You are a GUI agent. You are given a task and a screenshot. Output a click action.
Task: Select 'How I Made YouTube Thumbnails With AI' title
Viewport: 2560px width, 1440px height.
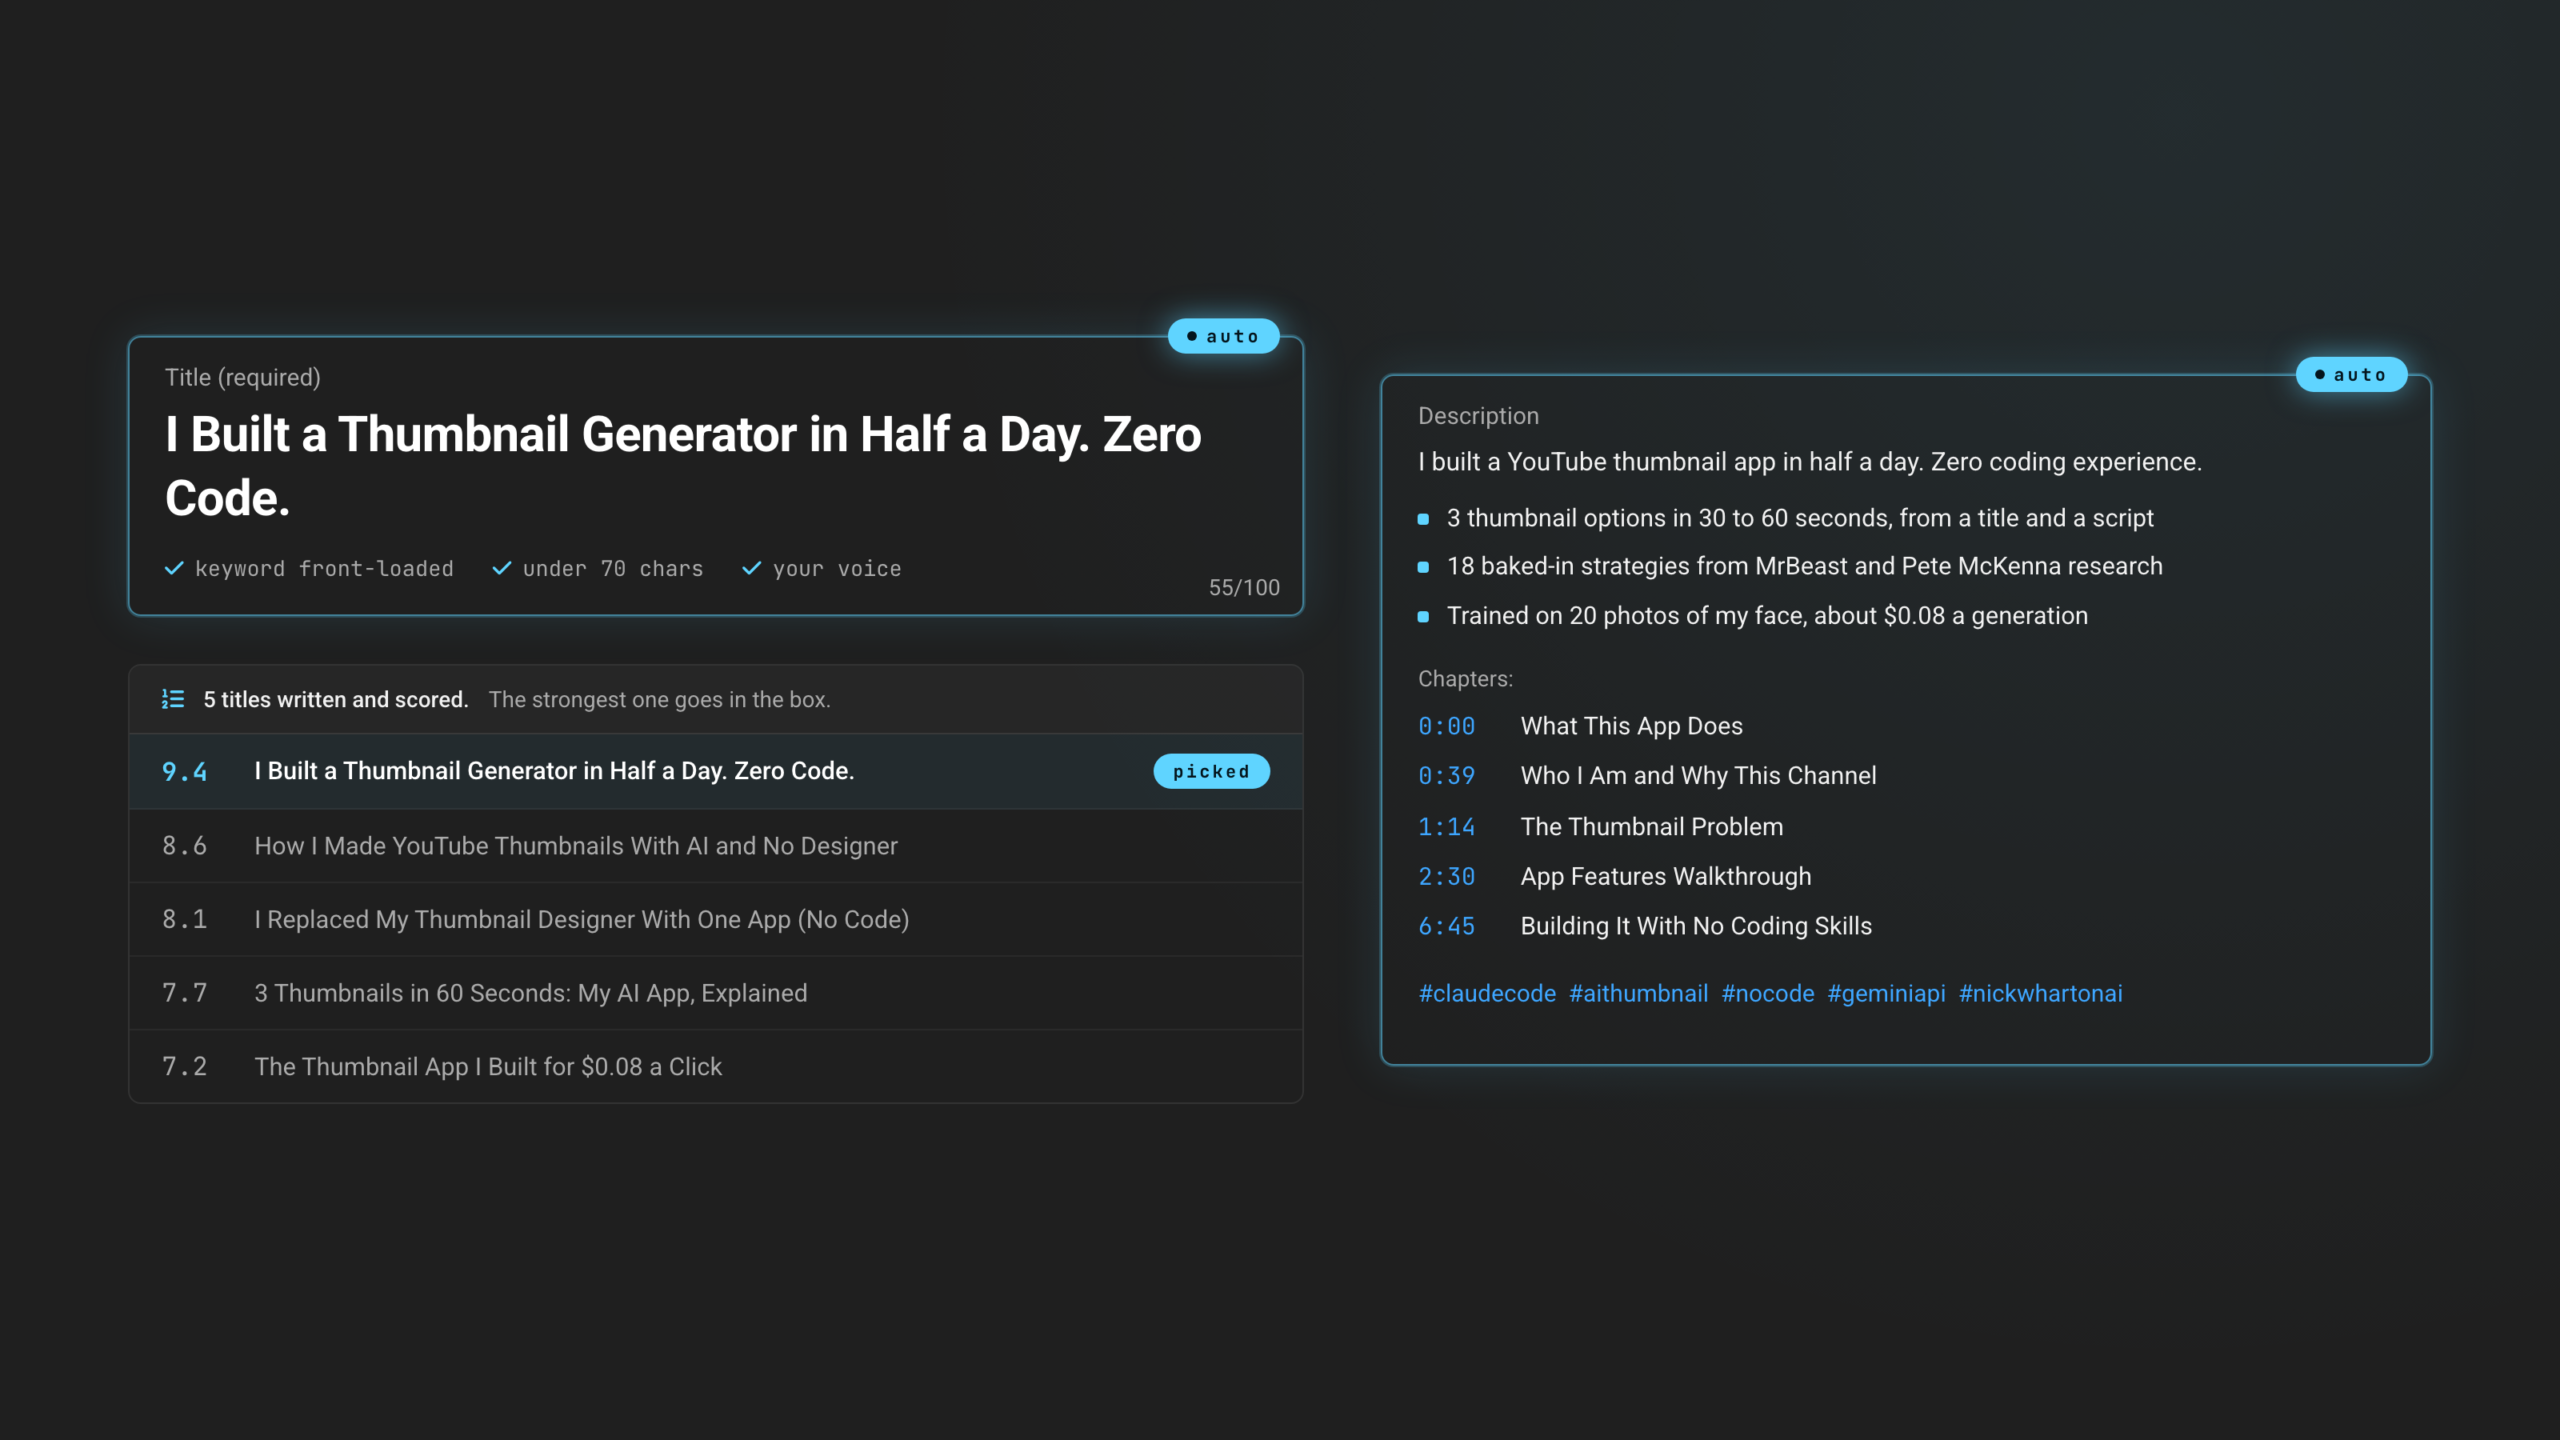(716, 846)
